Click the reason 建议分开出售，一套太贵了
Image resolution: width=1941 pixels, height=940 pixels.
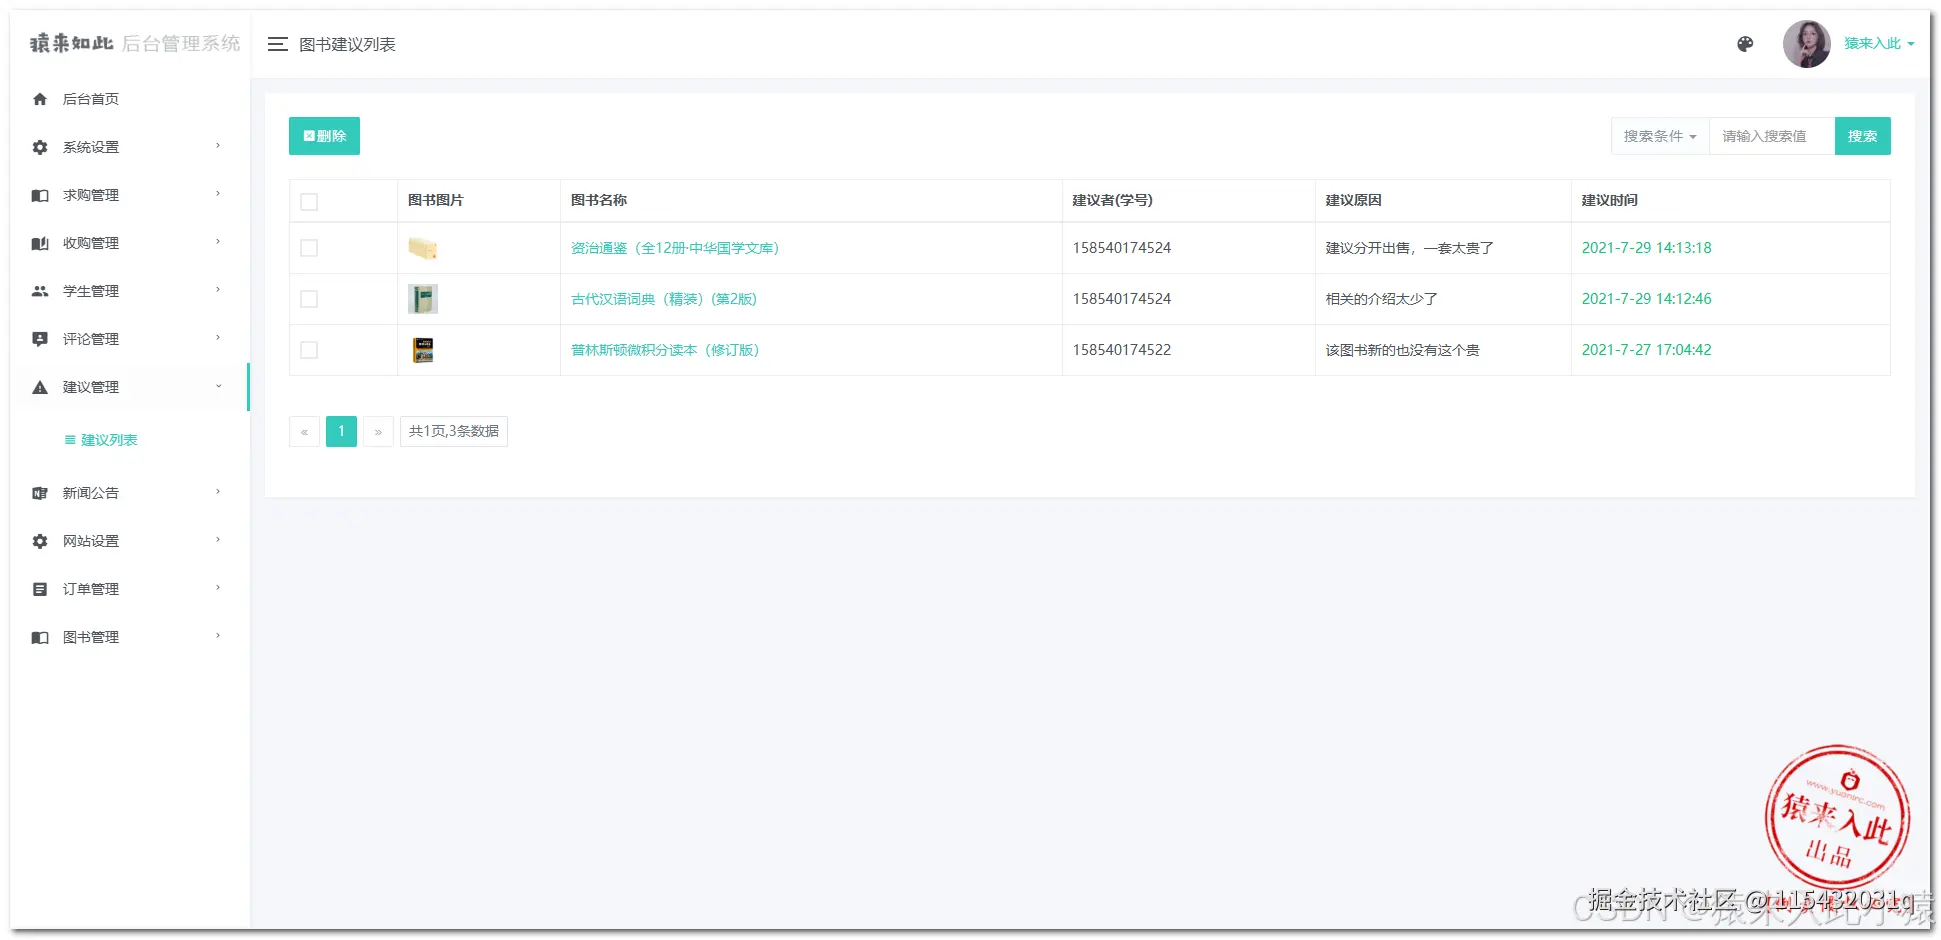coord(1410,248)
